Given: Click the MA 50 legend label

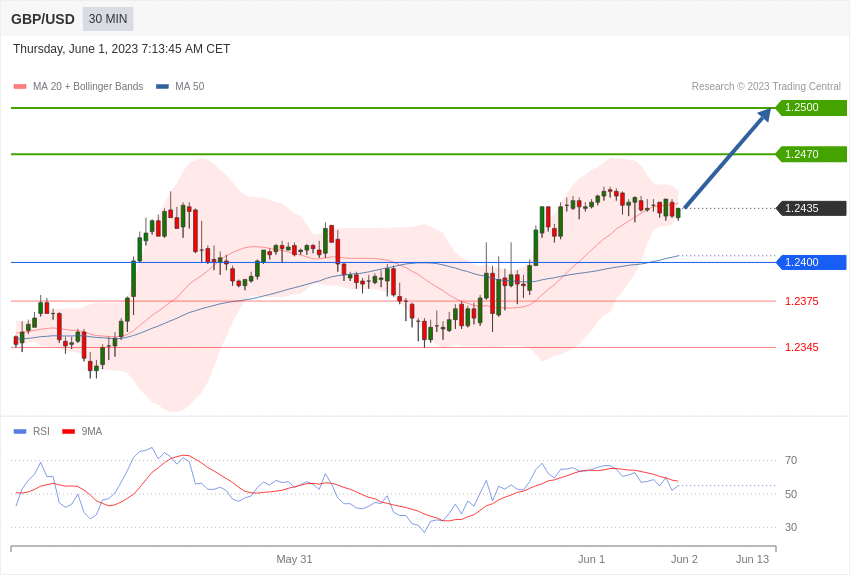Looking at the screenshot, I should pos(190,87).
